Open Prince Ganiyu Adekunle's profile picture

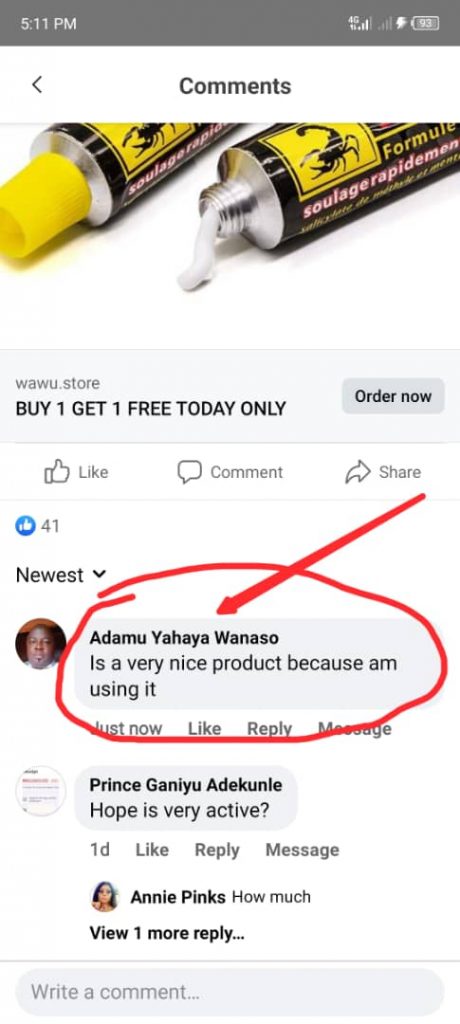(x=41, y=790)
